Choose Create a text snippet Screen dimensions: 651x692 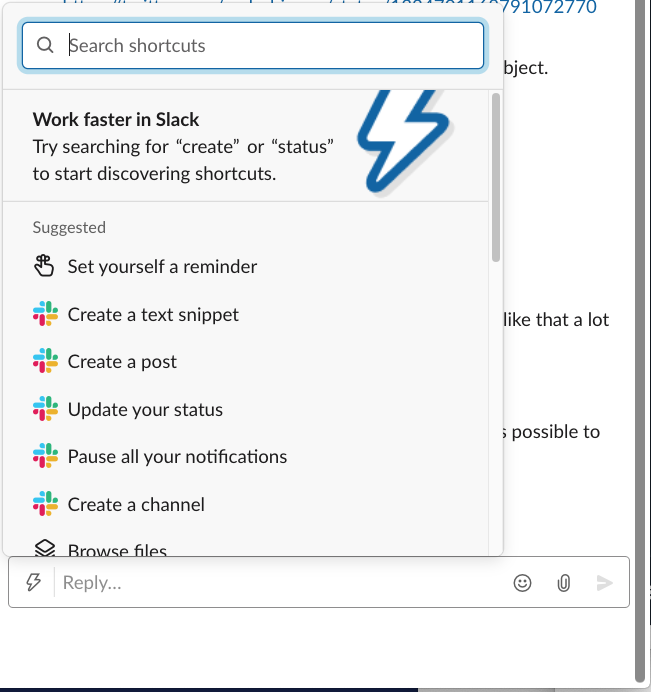(246, 315)
